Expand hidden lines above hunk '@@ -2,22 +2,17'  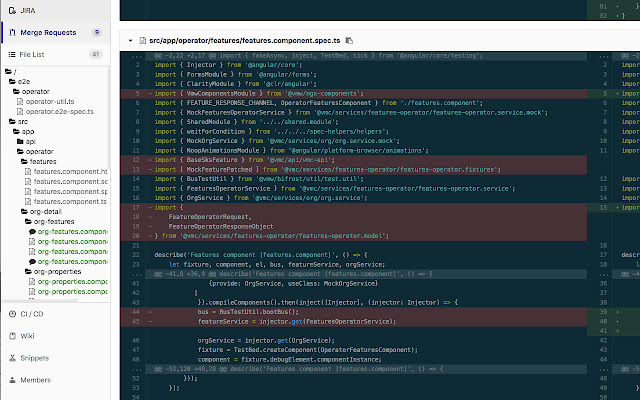click(x=138, y=56)
